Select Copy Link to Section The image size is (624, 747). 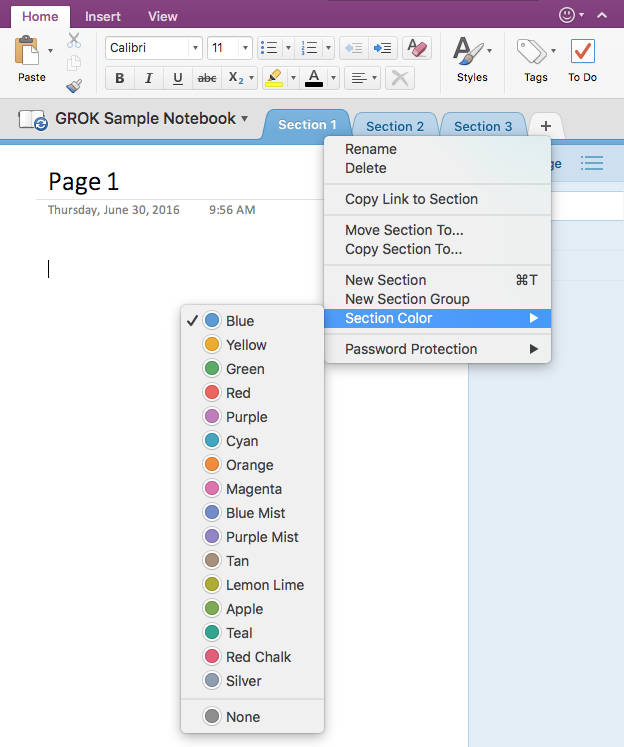pos(437,199)
